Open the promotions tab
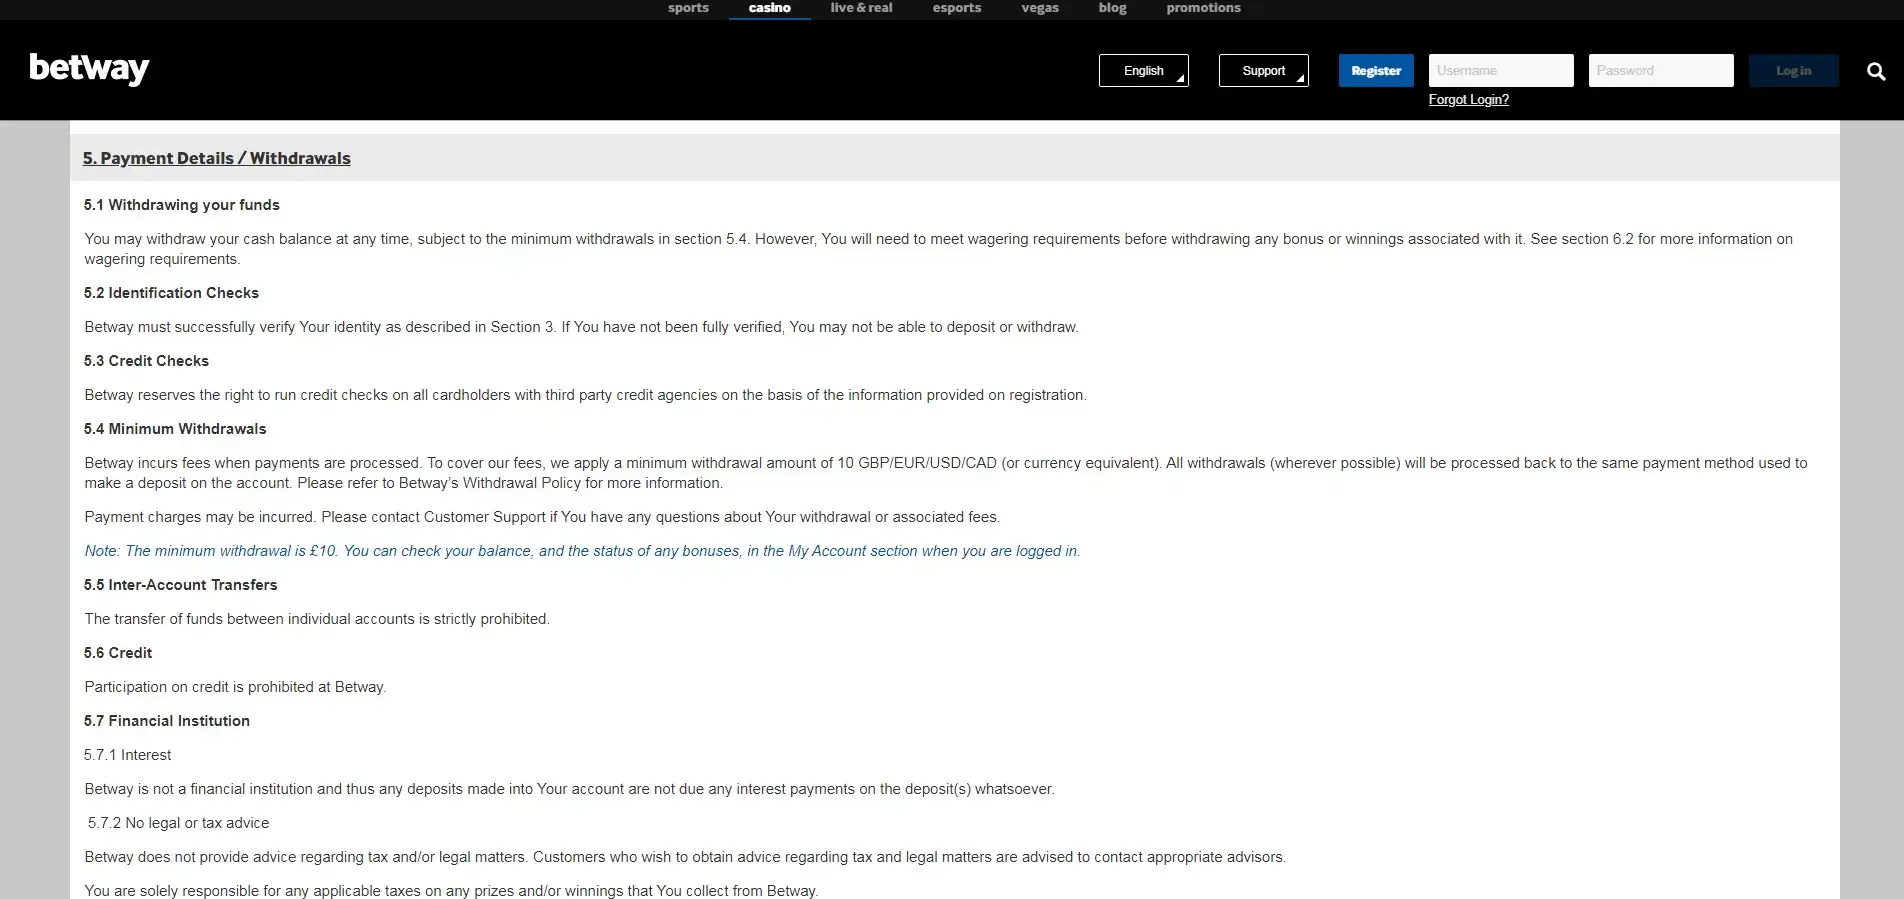Screen dimensions: 1904x899 pyautogui.click(x=1203, y=8)
